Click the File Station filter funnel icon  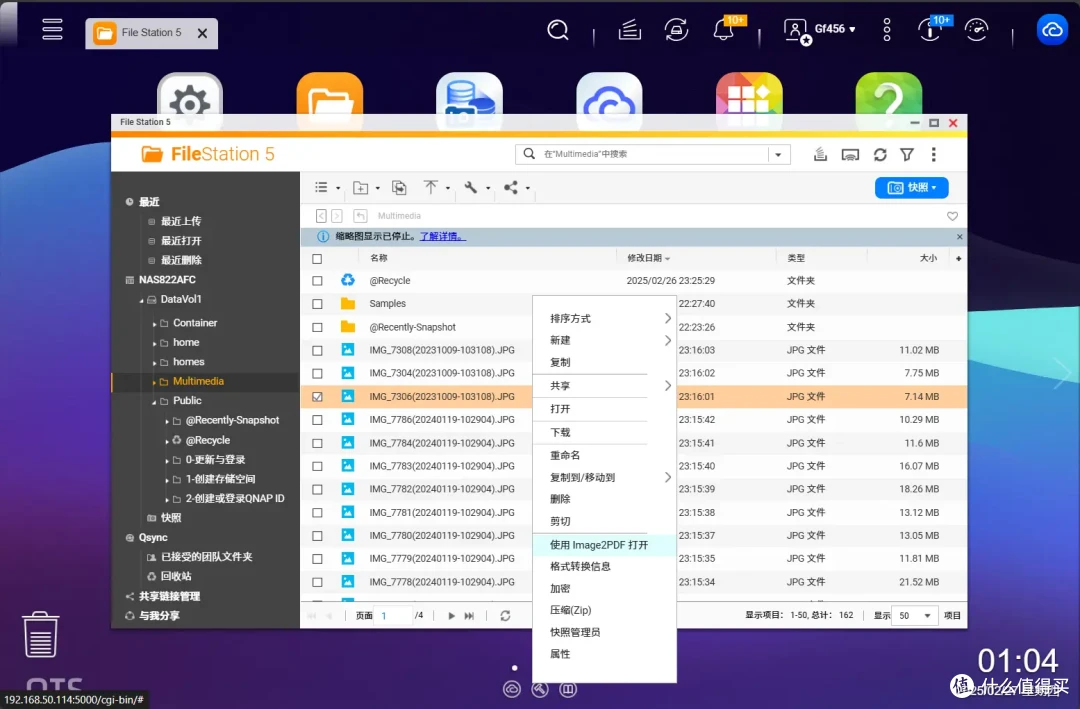point(907,154)
